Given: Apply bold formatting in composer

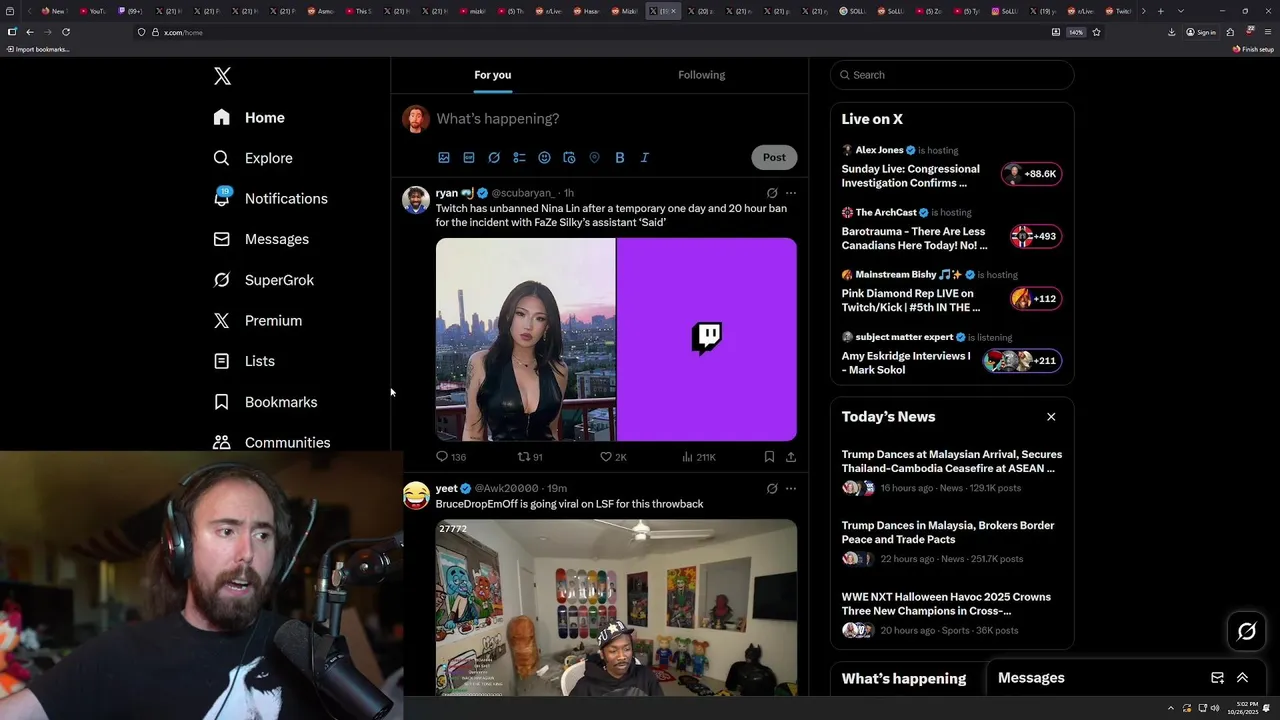Looking at the screenshot, I should (x=620, y=158).
